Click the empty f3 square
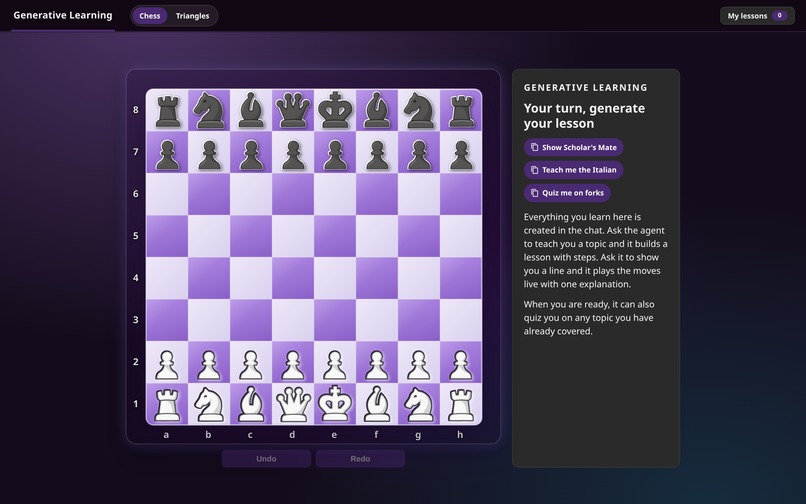This screenshot has width=806, height=504. click(x=377, y=320)
